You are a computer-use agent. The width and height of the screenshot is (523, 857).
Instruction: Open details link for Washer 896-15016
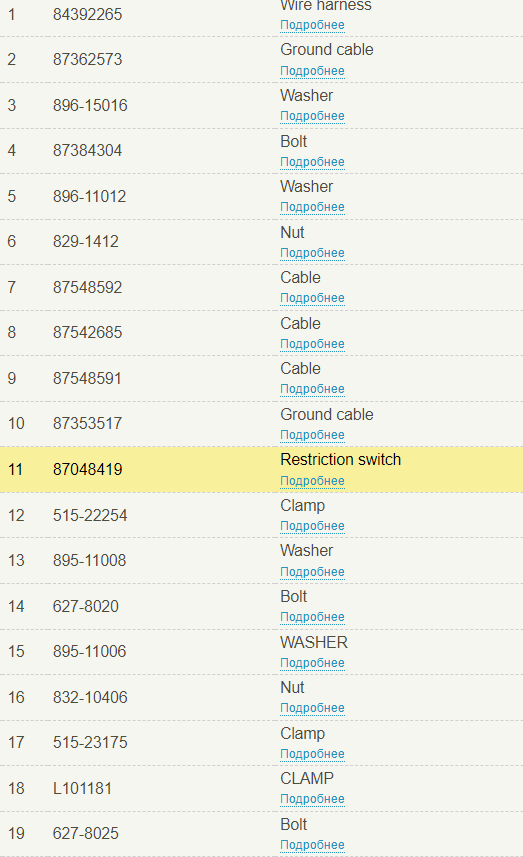(x=312, y=116)
